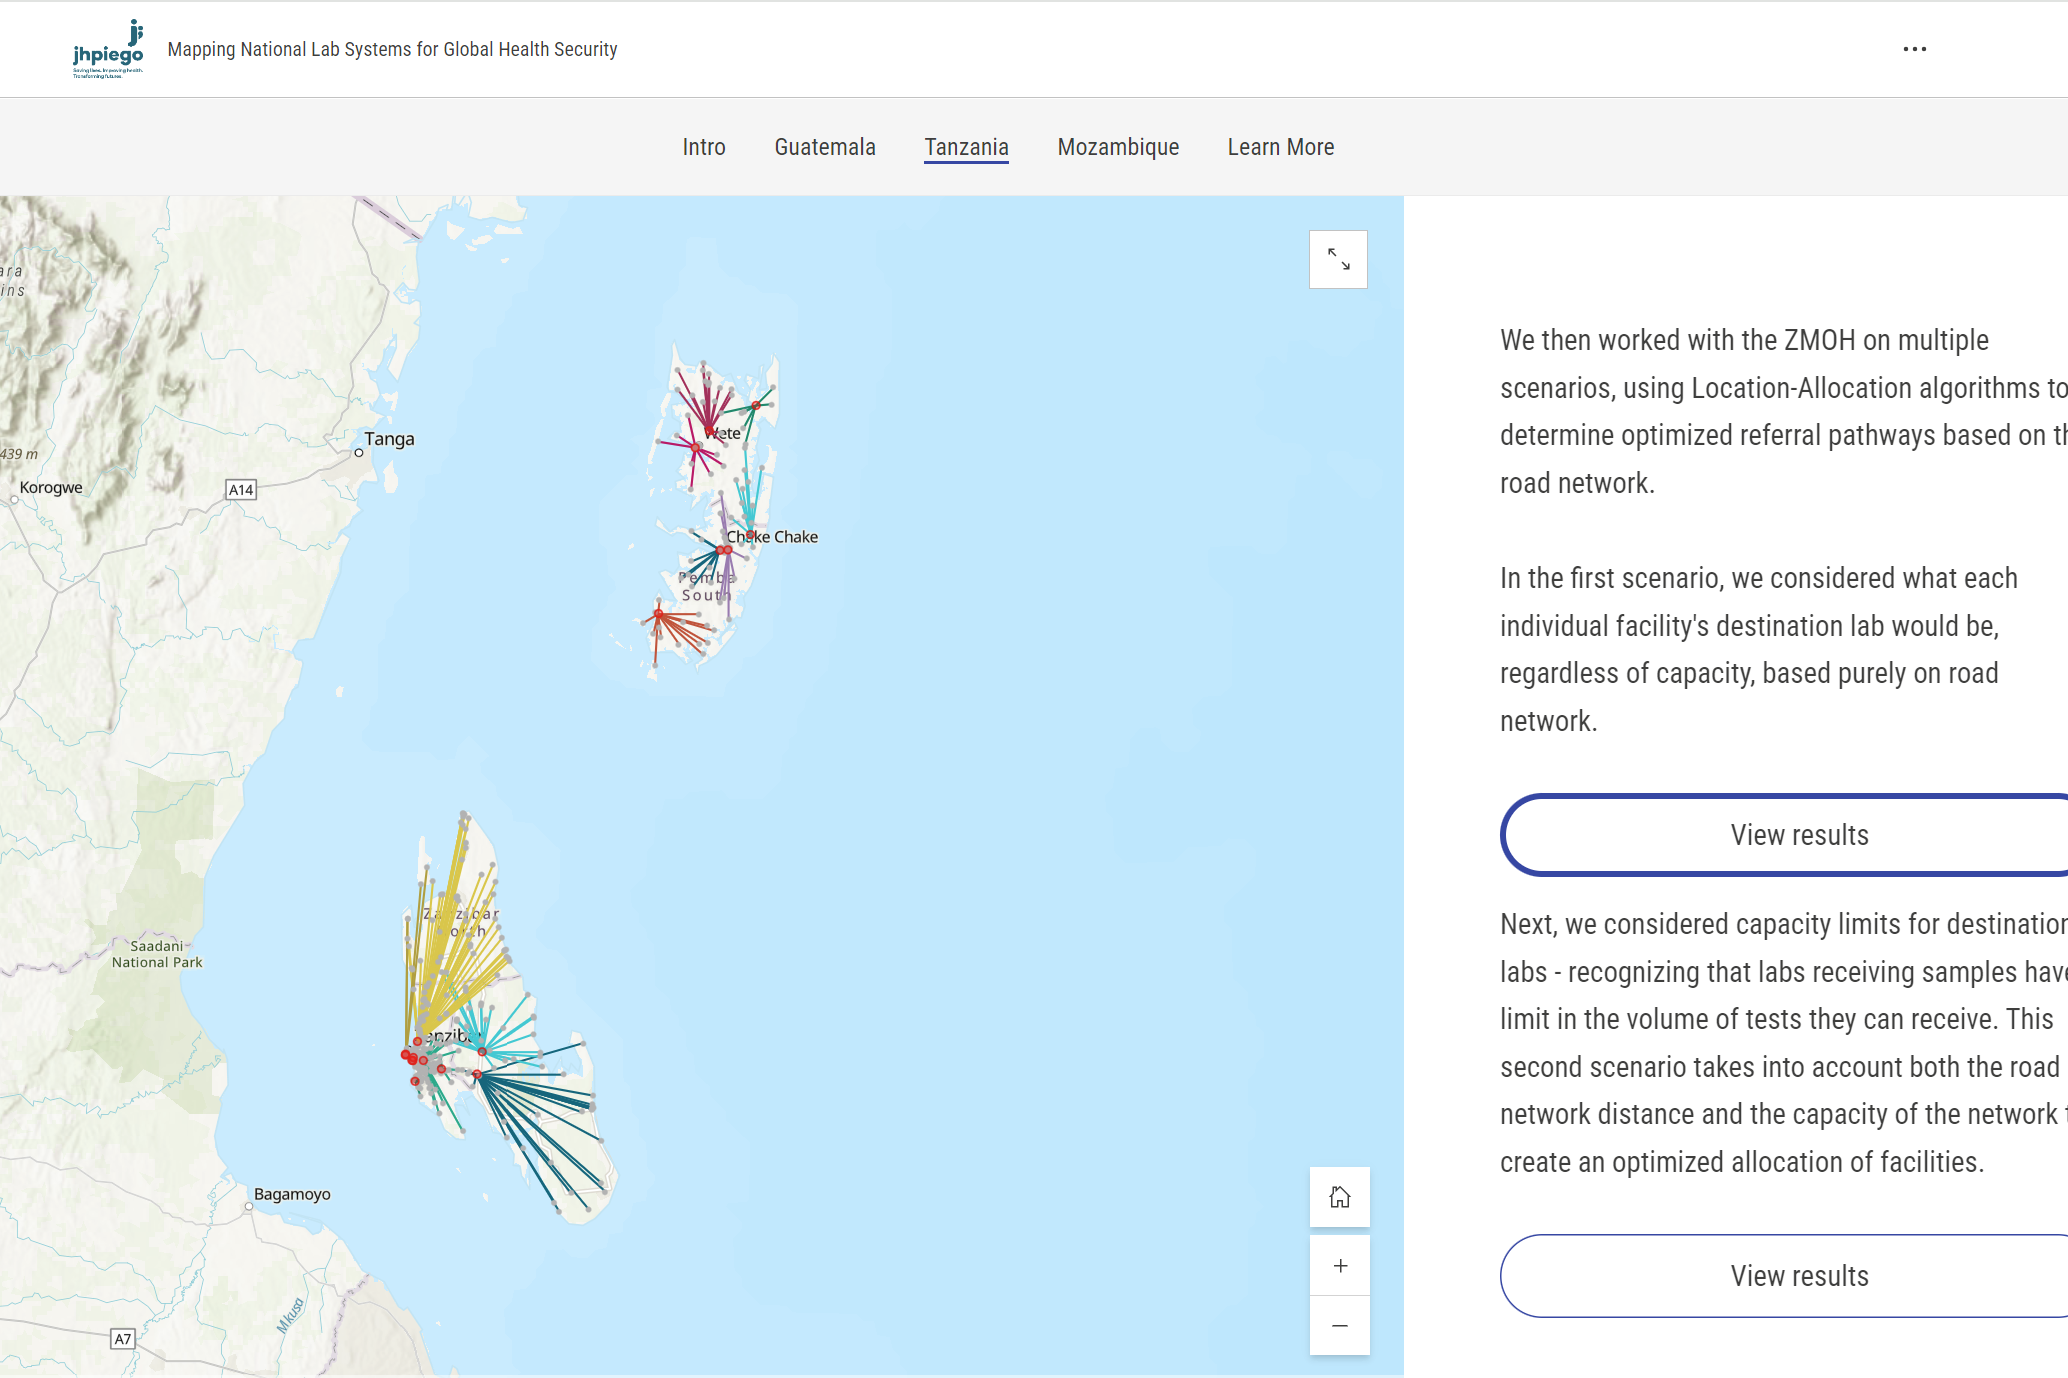View results for first scenario
The width and height of the screenshot is (2068, 1378).
click(x=1798, y=835)
